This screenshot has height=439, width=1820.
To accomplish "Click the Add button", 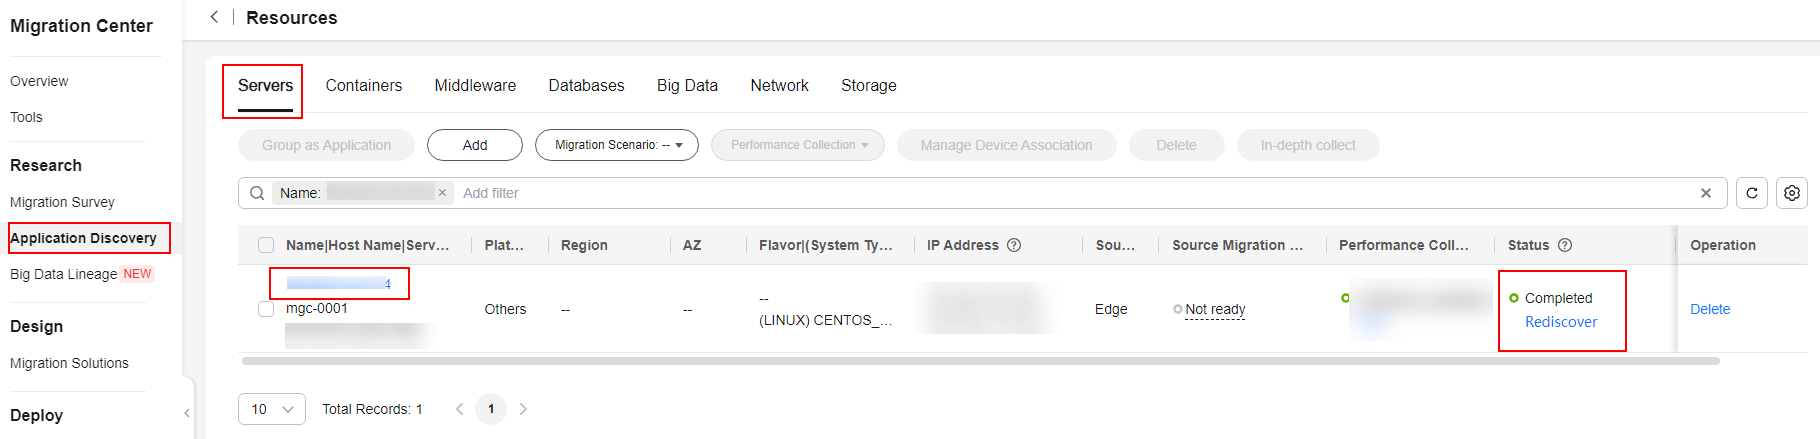I will click(x=475, y=145).
